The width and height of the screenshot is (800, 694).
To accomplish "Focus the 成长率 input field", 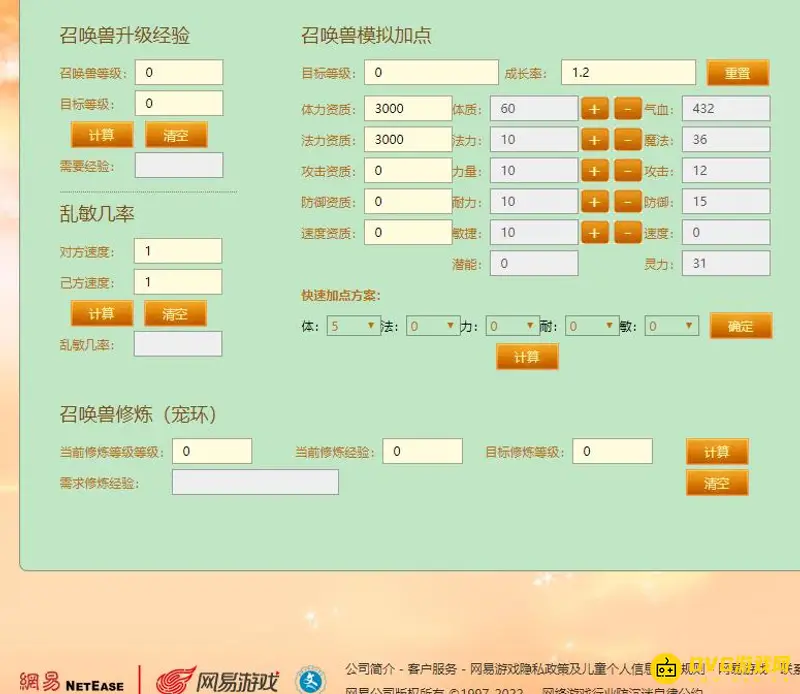I will click(628, 72).
